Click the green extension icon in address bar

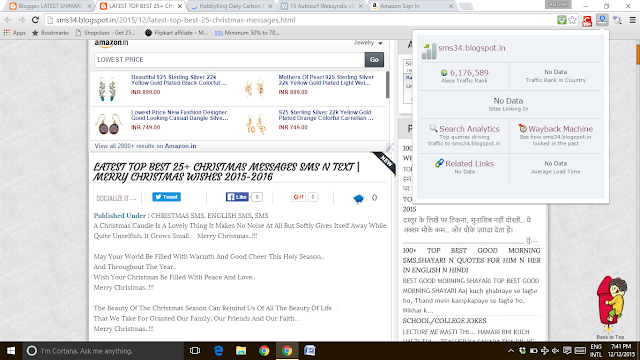[x=562, y=20]
